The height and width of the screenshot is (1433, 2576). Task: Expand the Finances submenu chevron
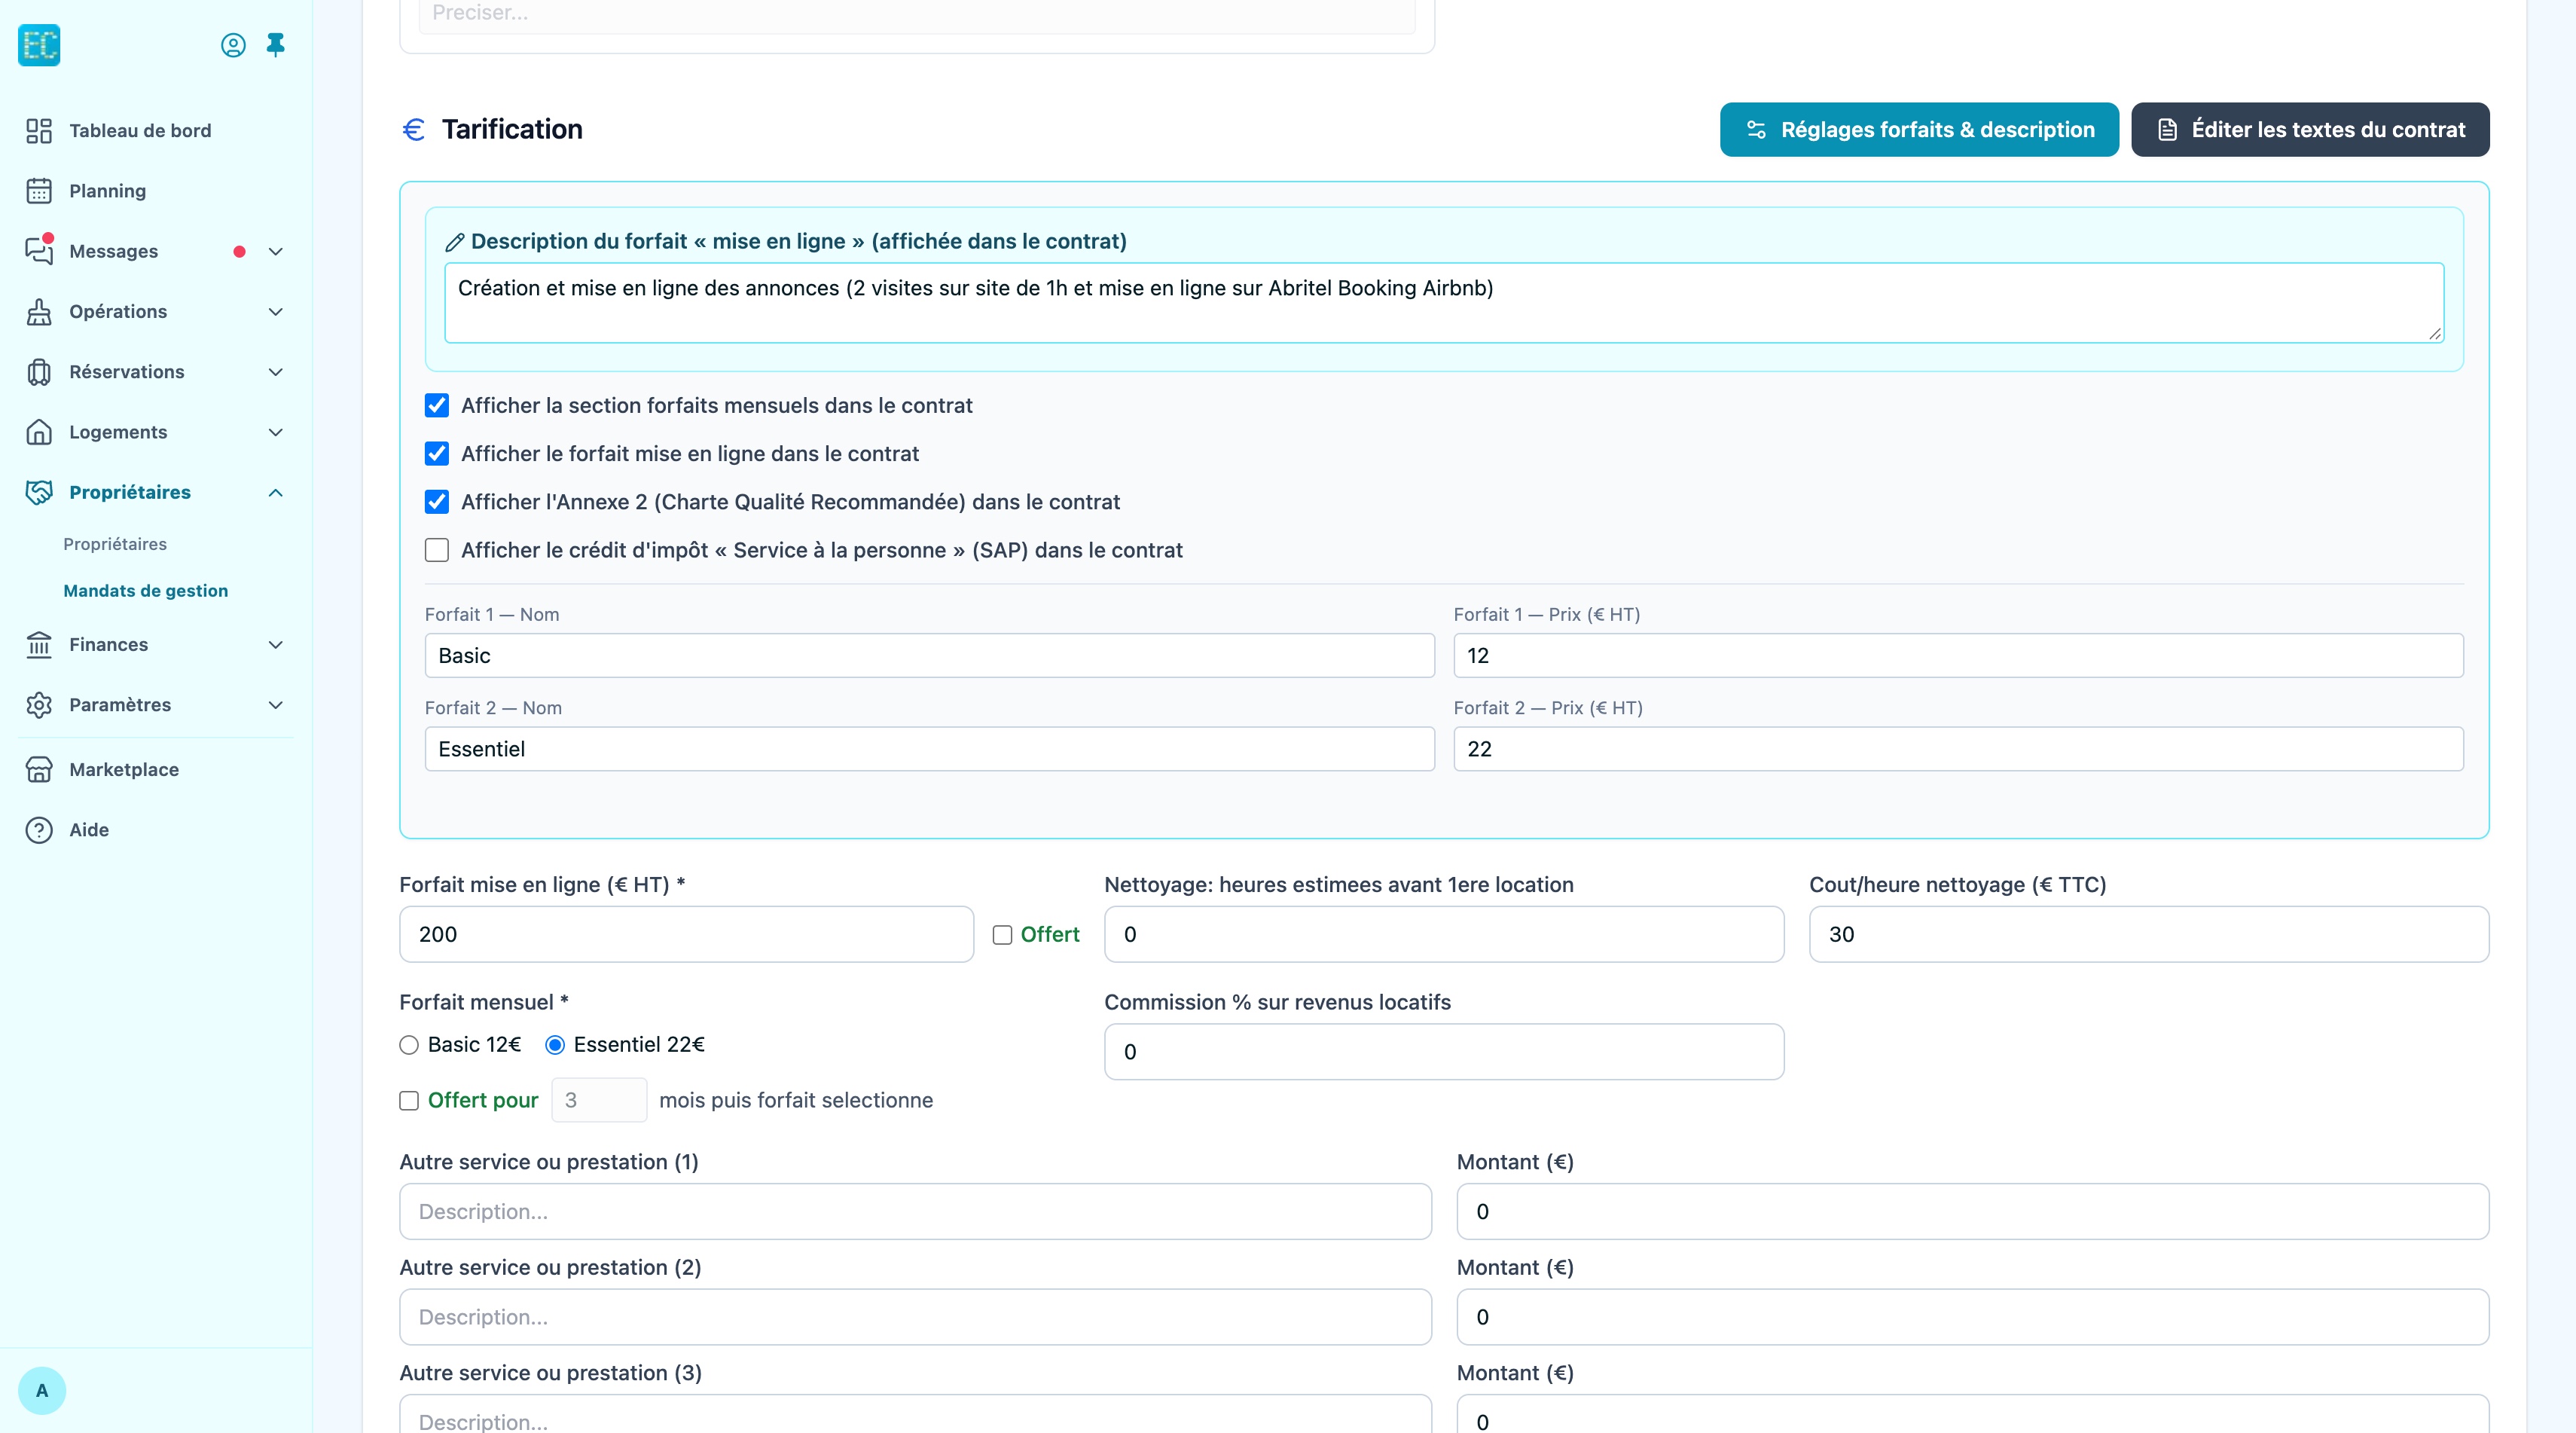click(x=276, y=645)
